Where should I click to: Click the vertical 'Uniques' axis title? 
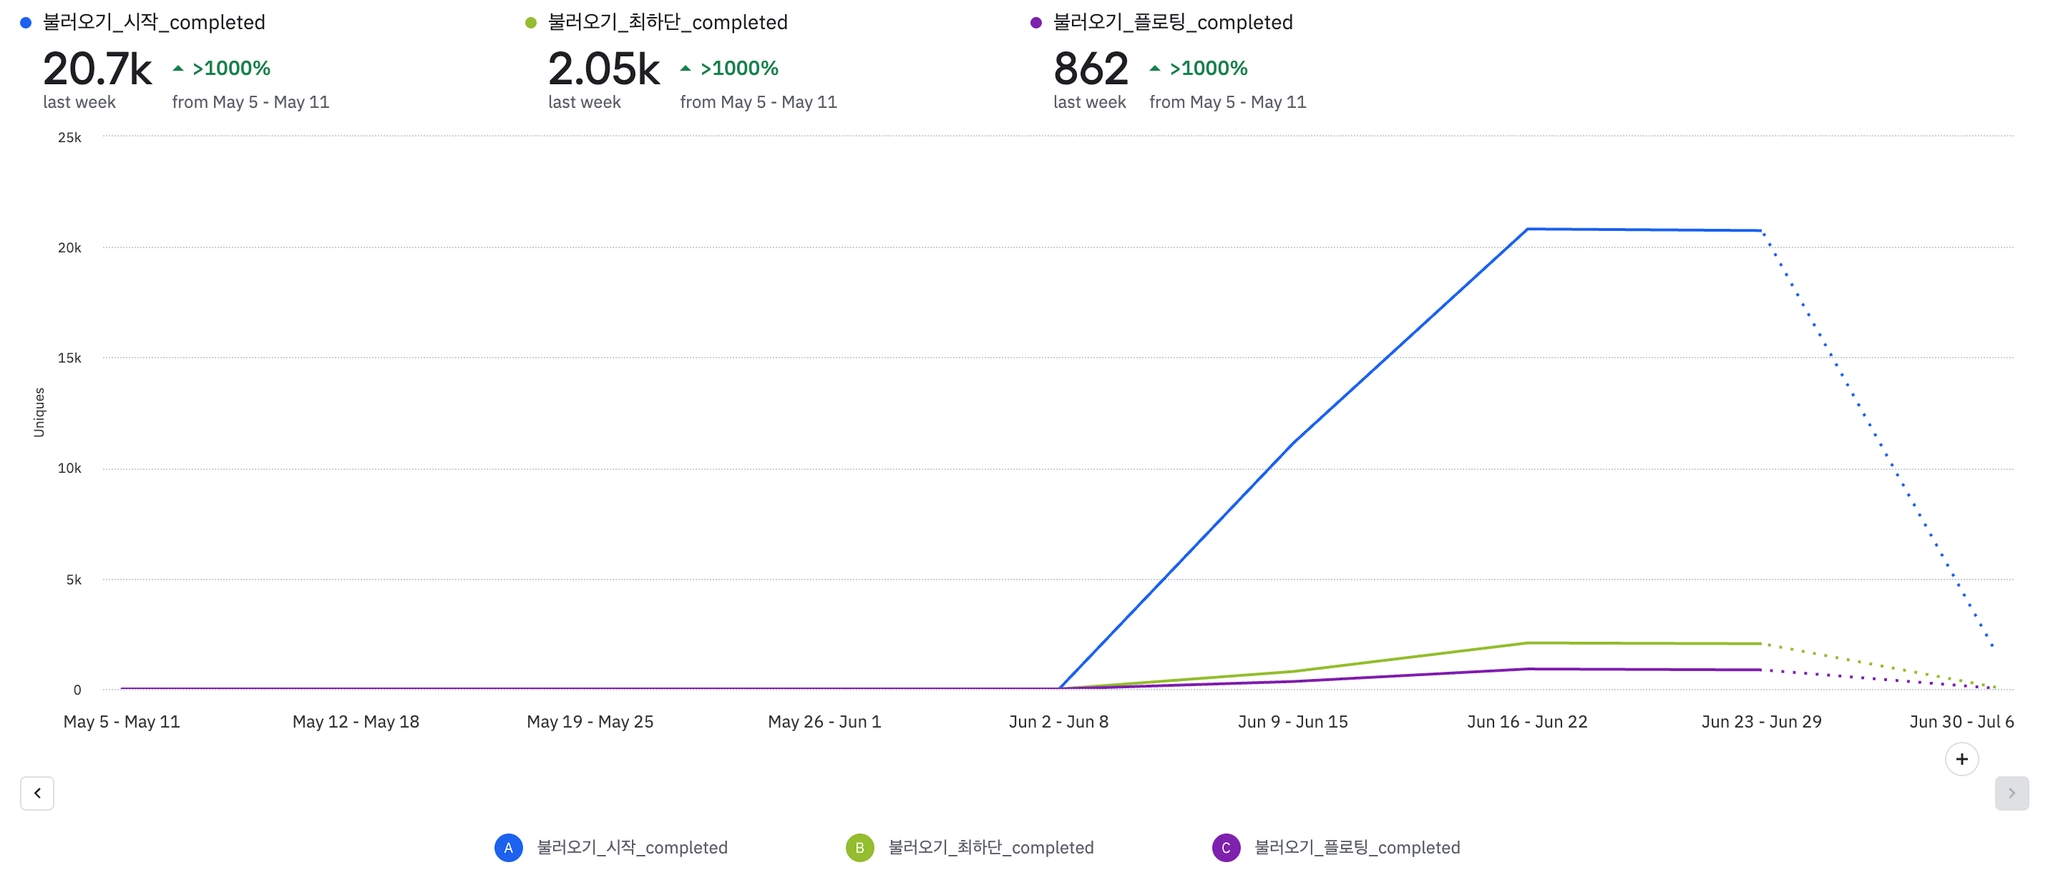pyautogui.click(x=39, y=412)
